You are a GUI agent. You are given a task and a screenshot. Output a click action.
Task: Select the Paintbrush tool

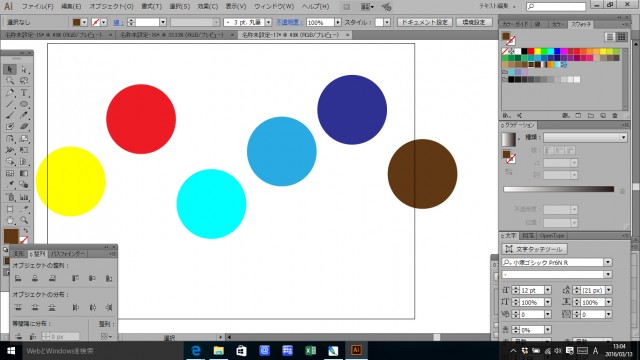point(10,116)
